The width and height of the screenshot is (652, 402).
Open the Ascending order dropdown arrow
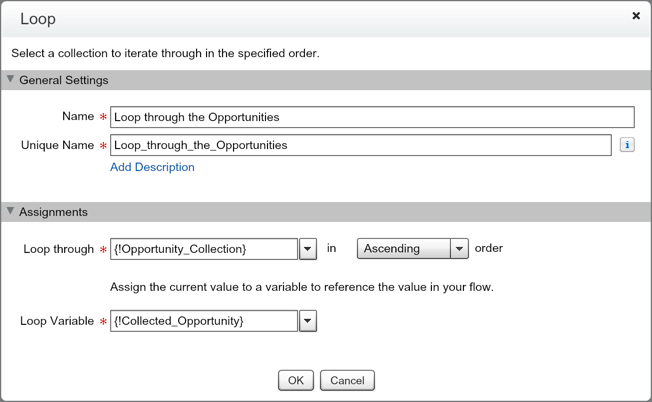point(459,249)
